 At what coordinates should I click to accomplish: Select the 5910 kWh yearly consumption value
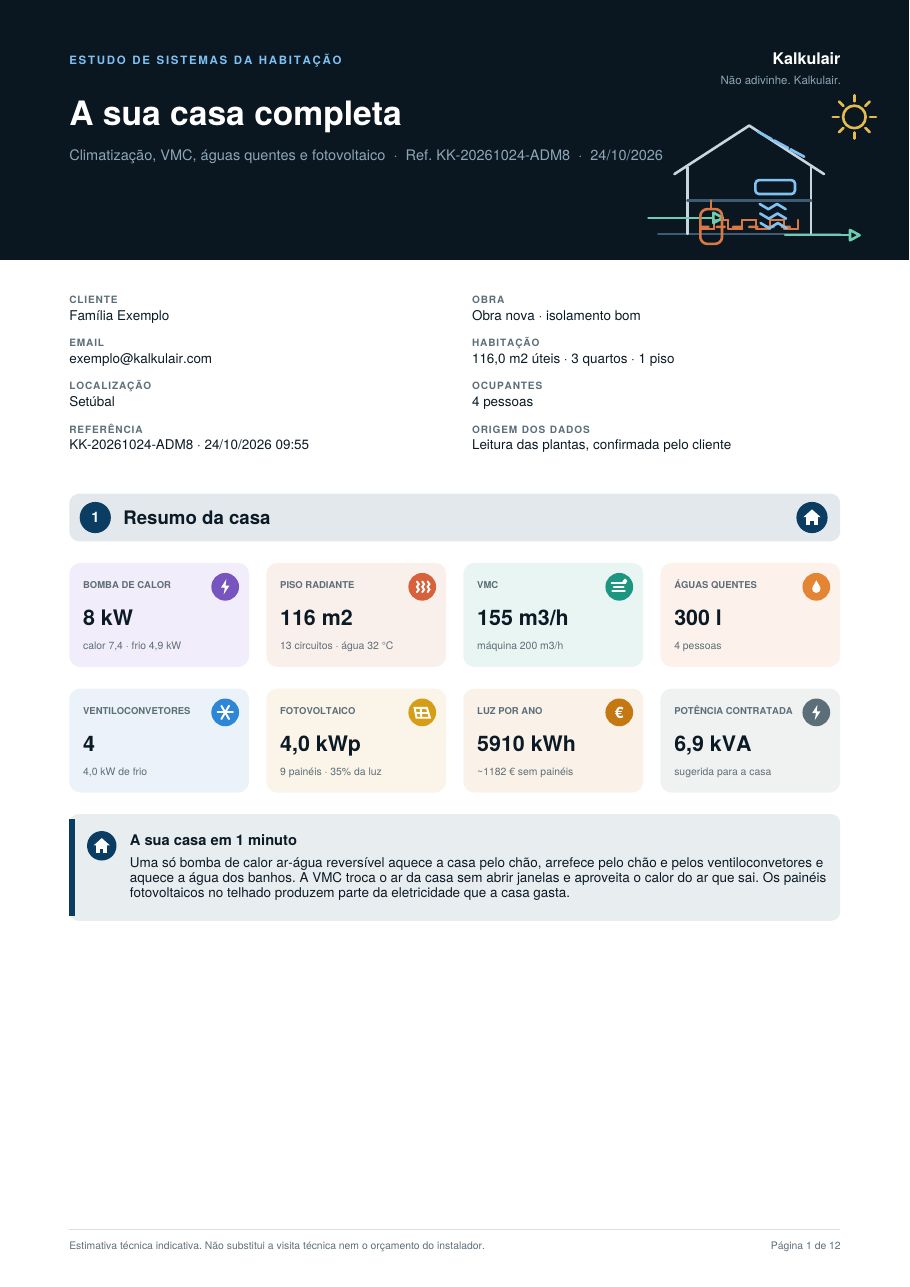tap(526, 744)
